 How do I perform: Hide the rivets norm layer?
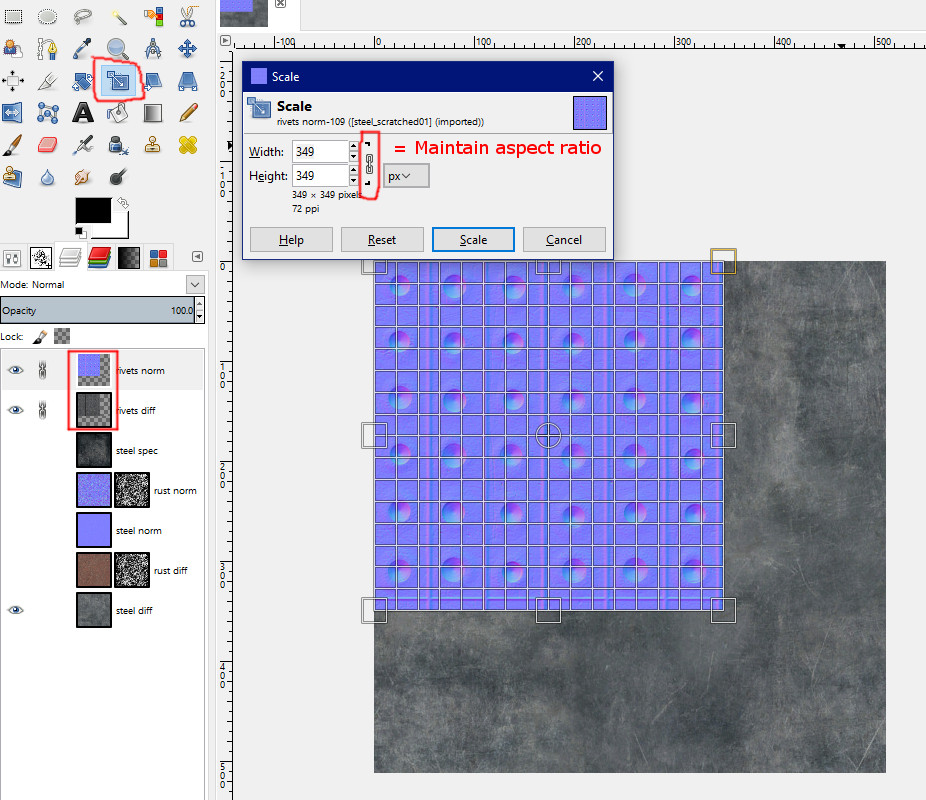point(15,370)
